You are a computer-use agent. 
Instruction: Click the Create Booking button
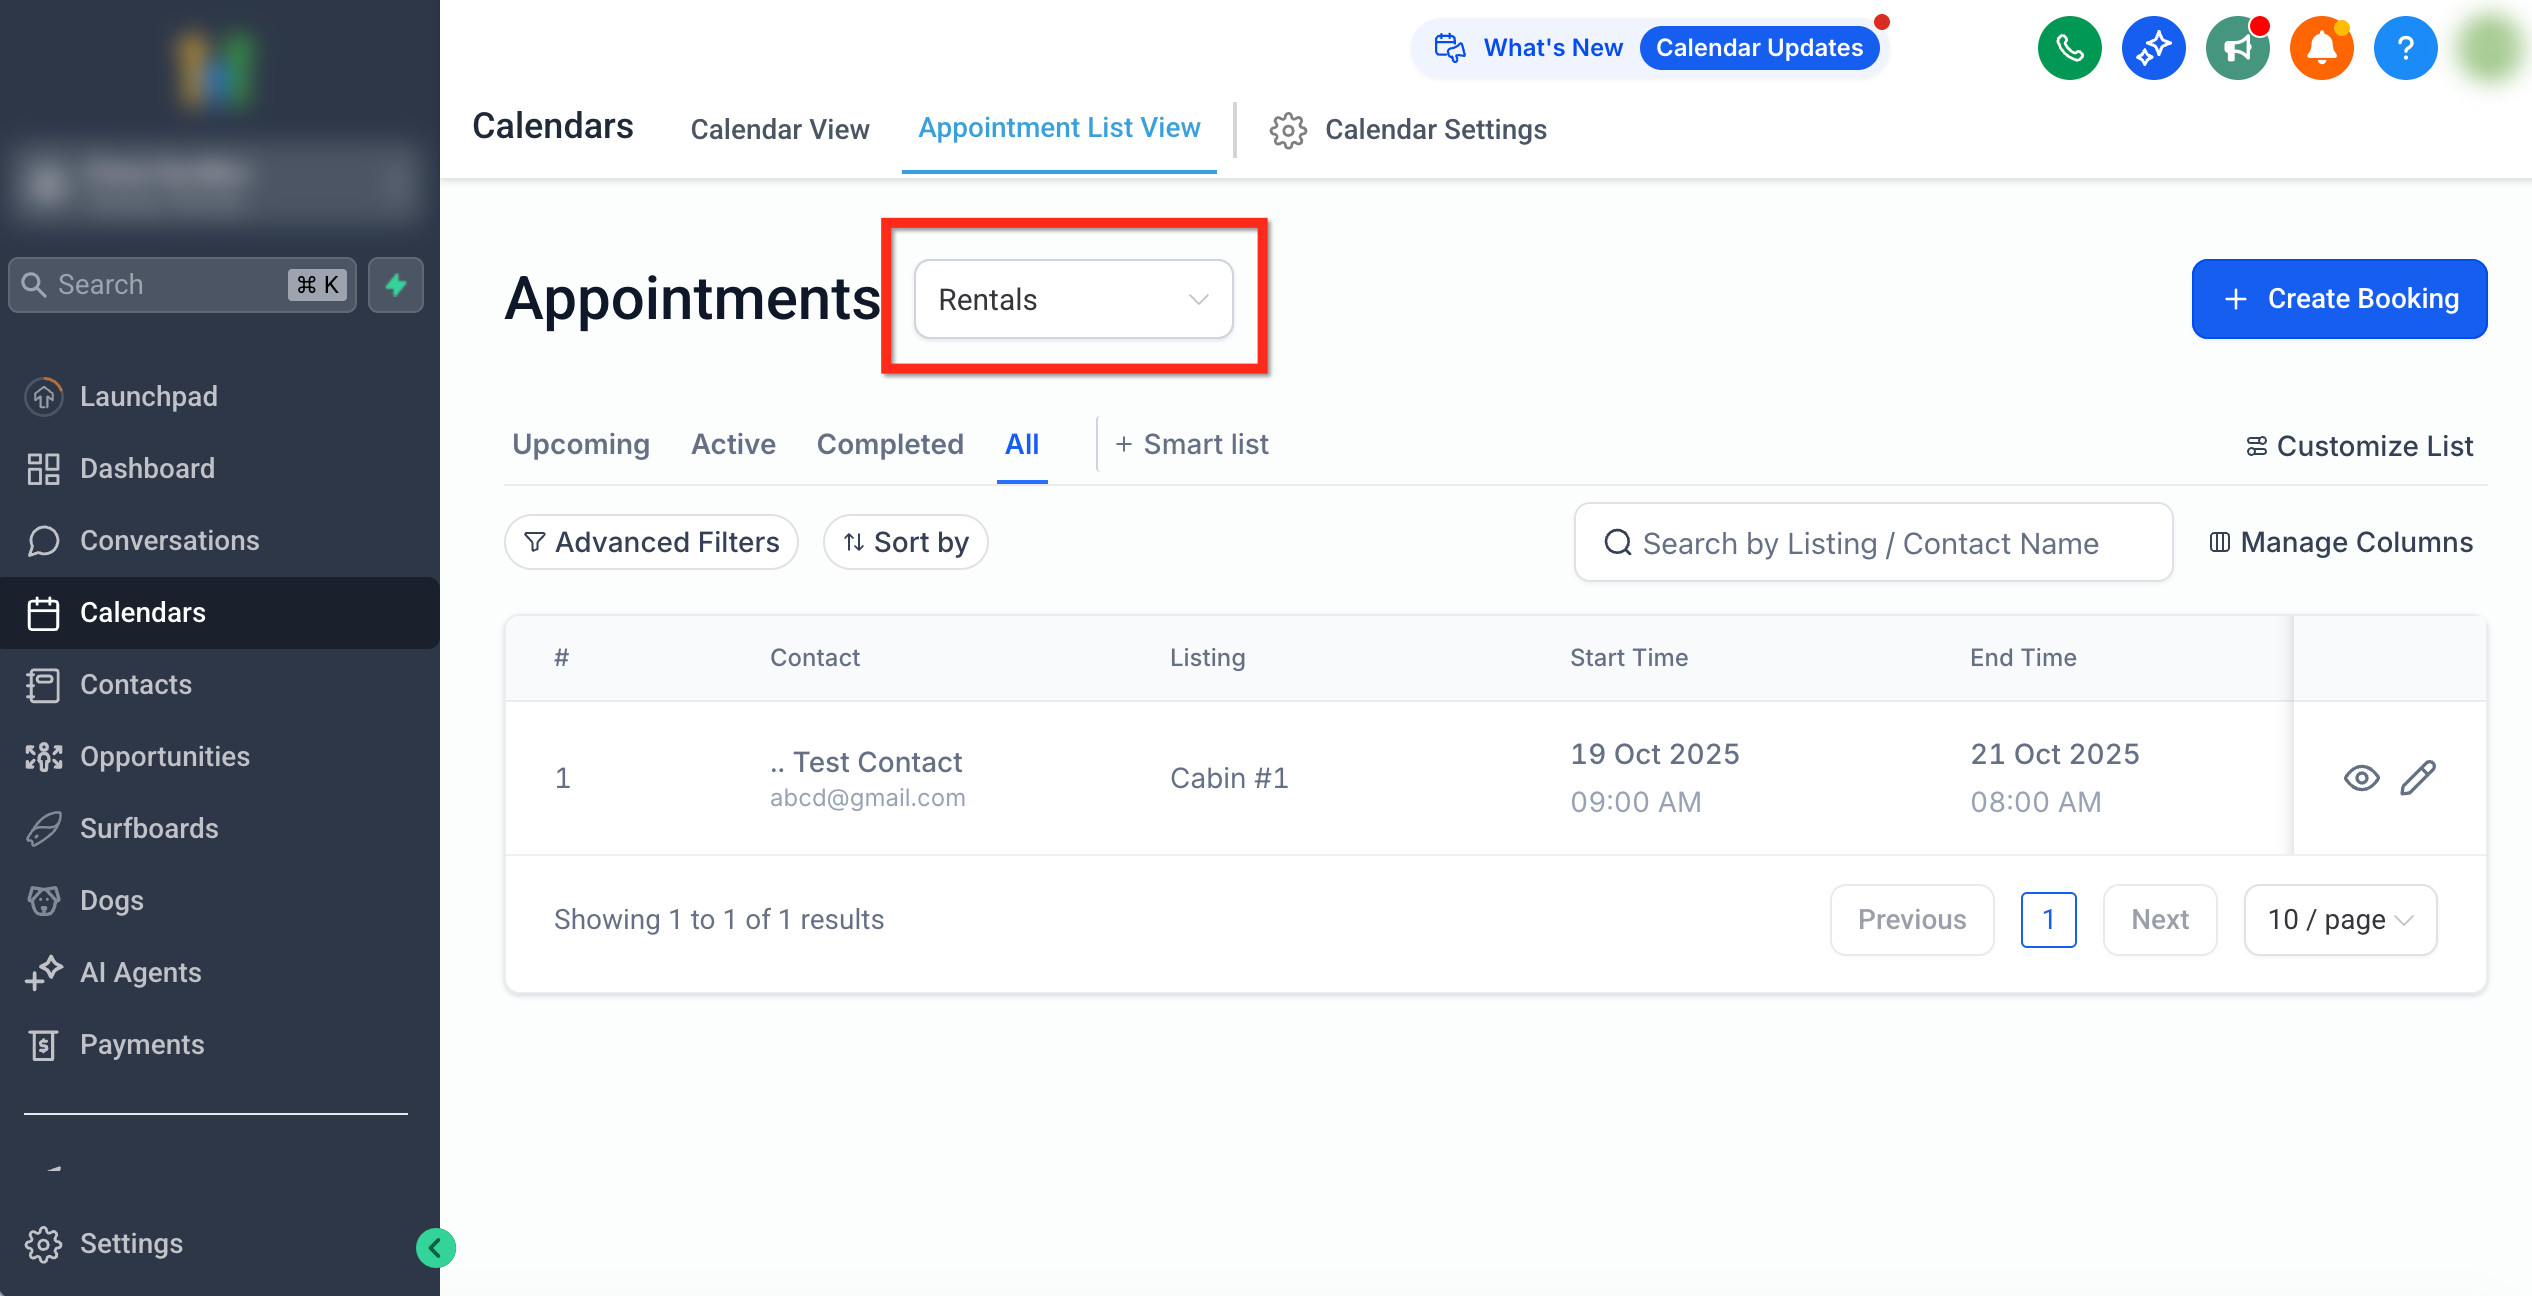pos(2339,299)
